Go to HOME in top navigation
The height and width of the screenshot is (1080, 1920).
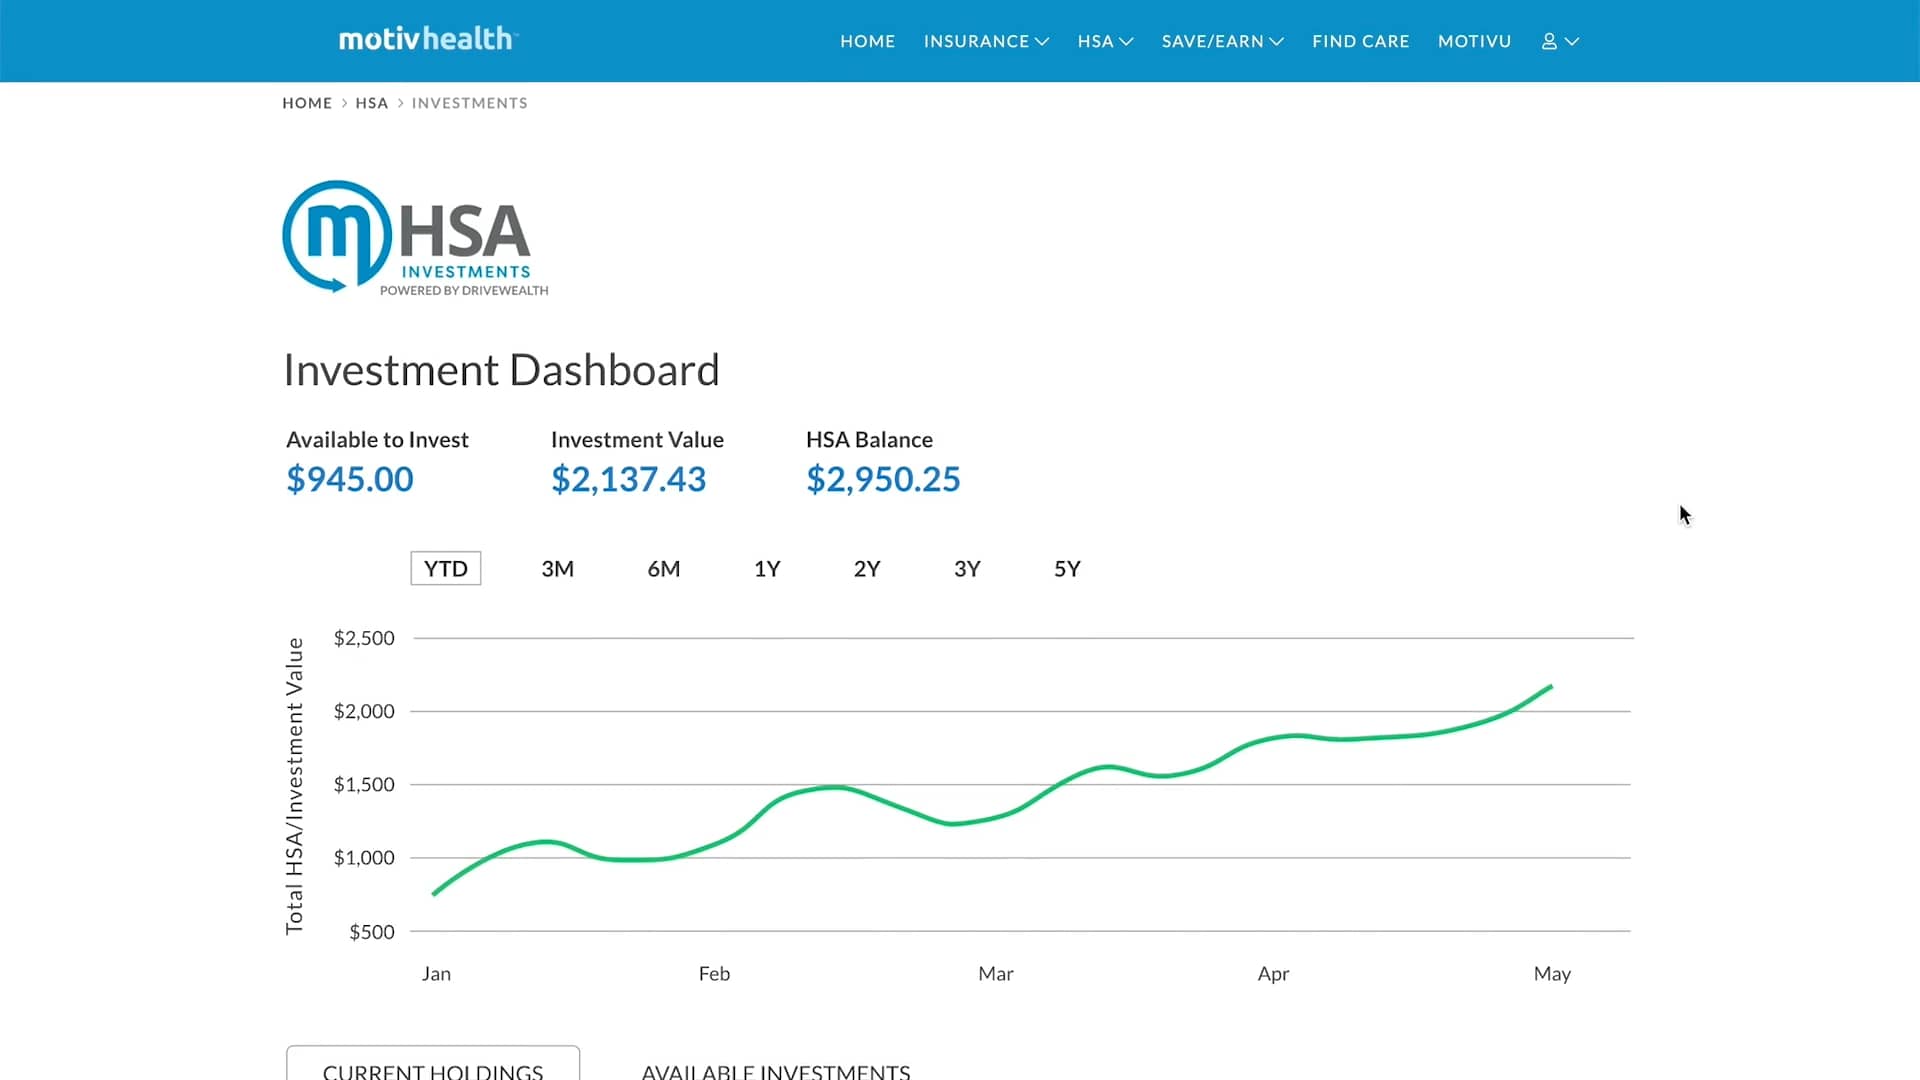(867, 41)
